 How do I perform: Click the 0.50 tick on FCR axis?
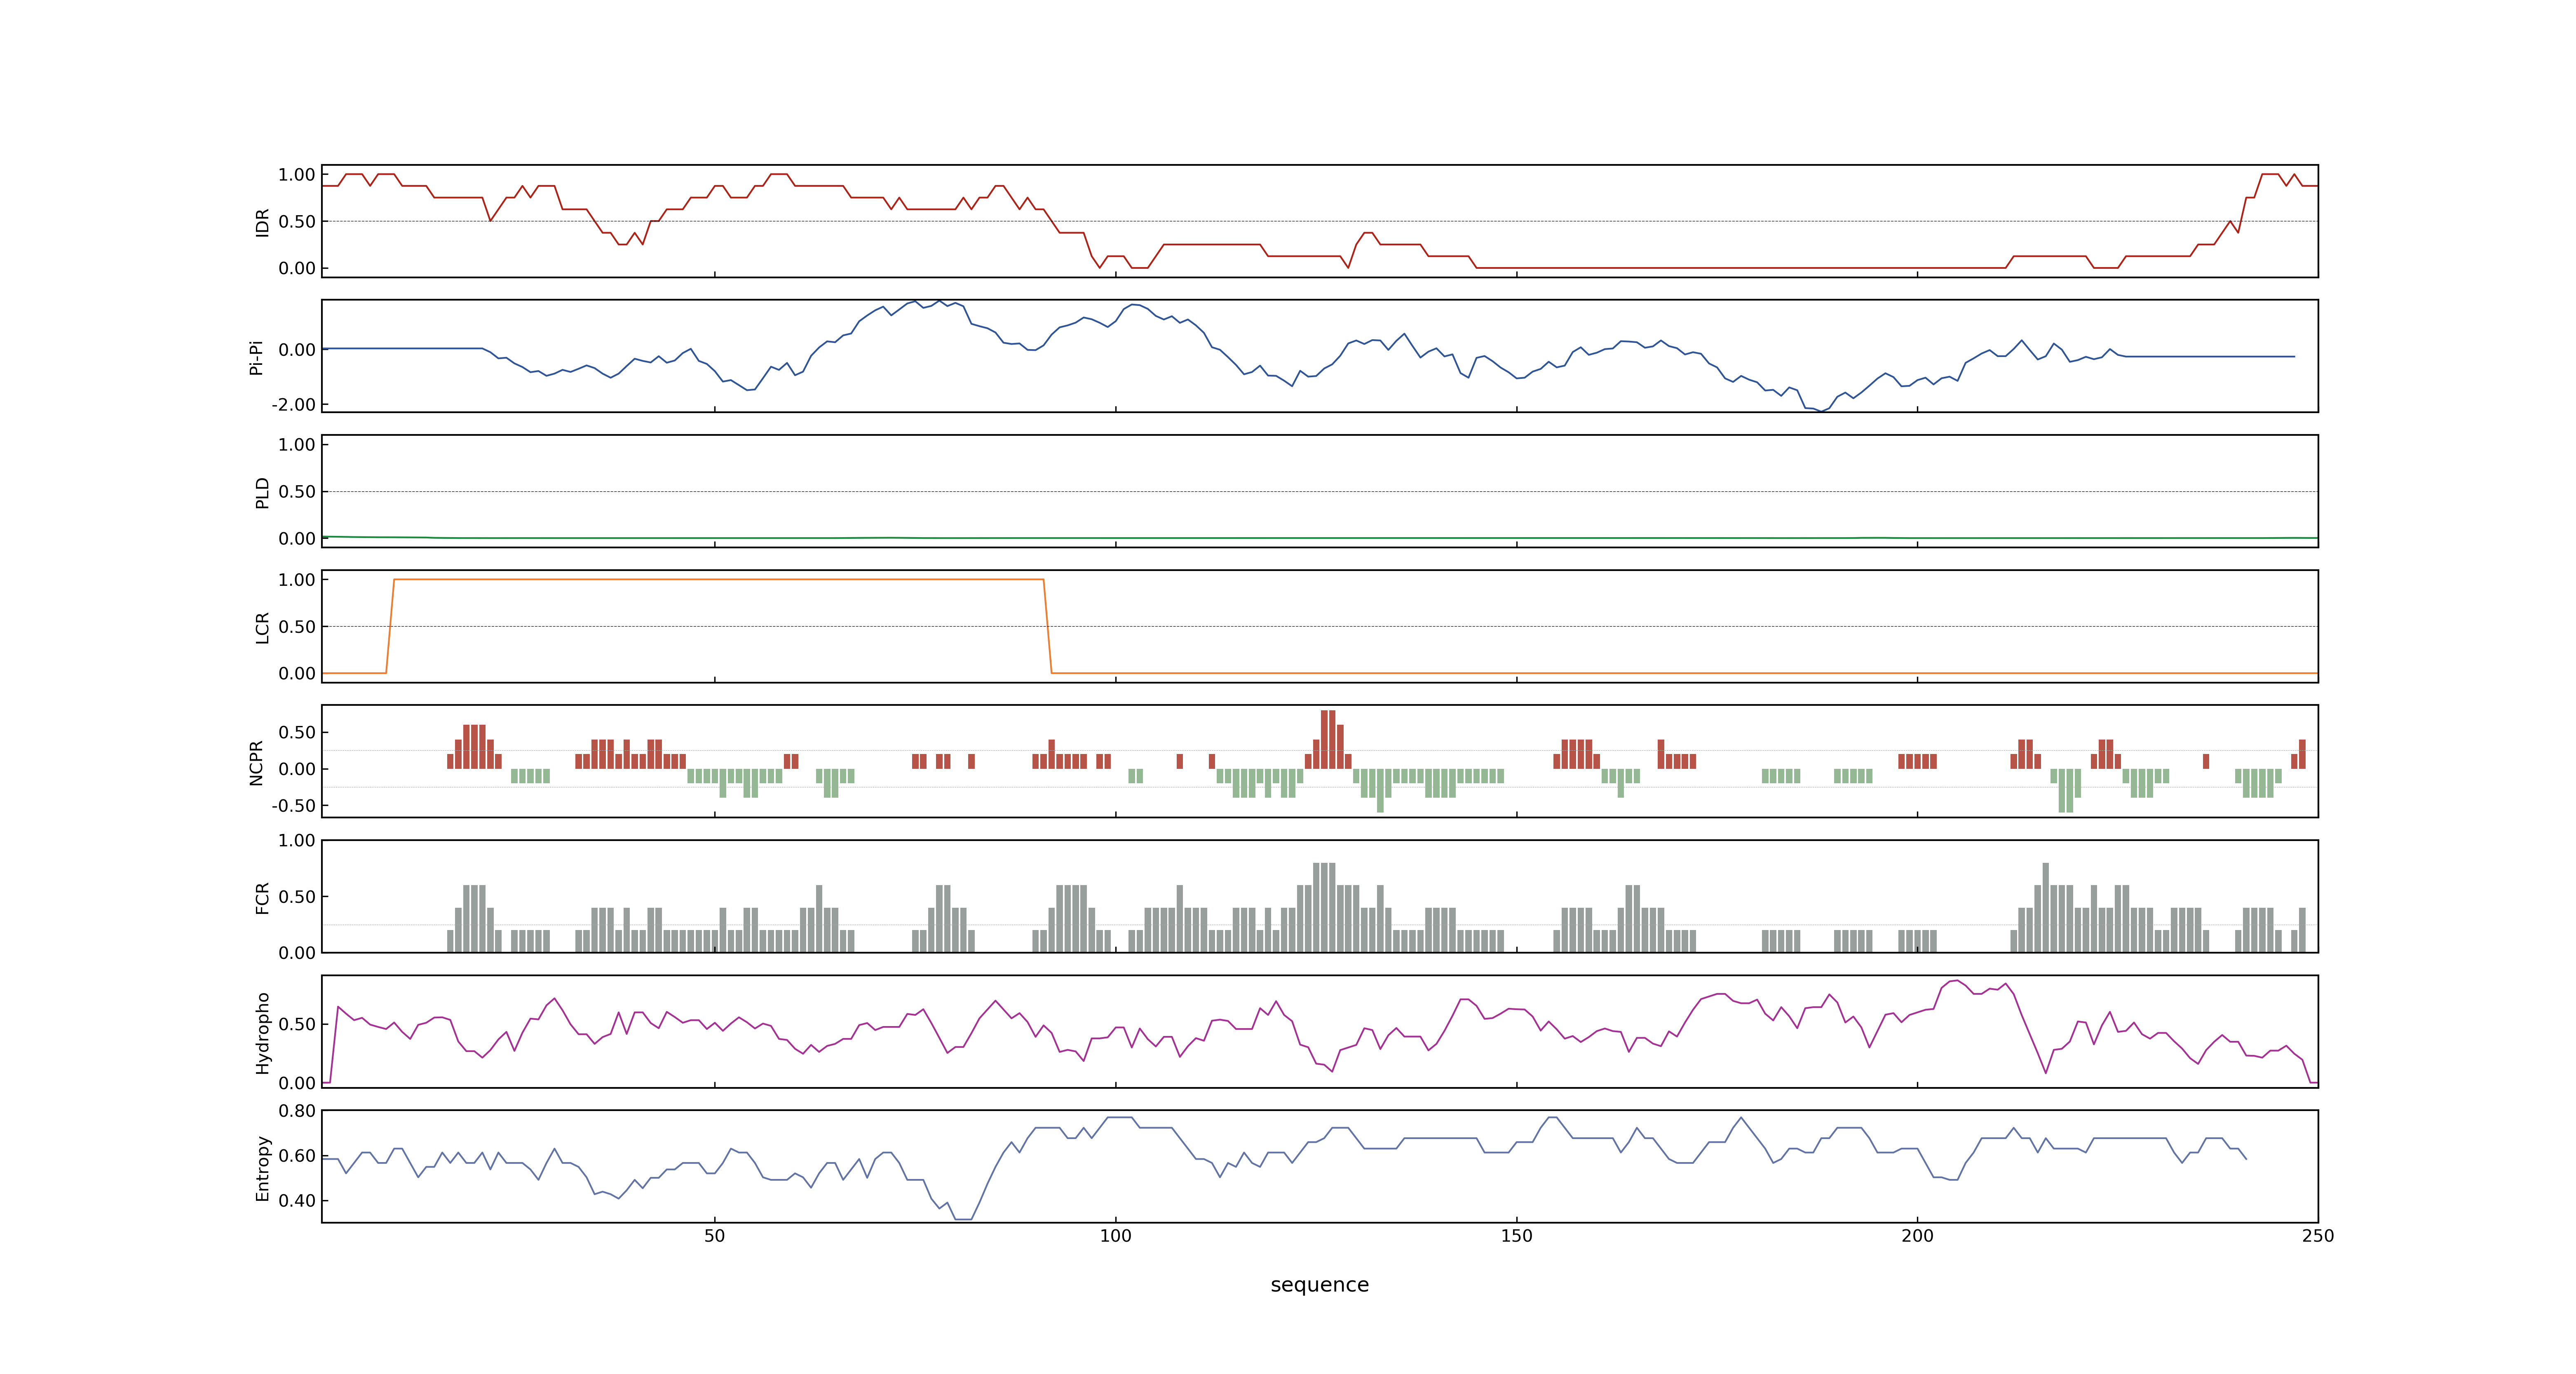[x=297, y=897]
